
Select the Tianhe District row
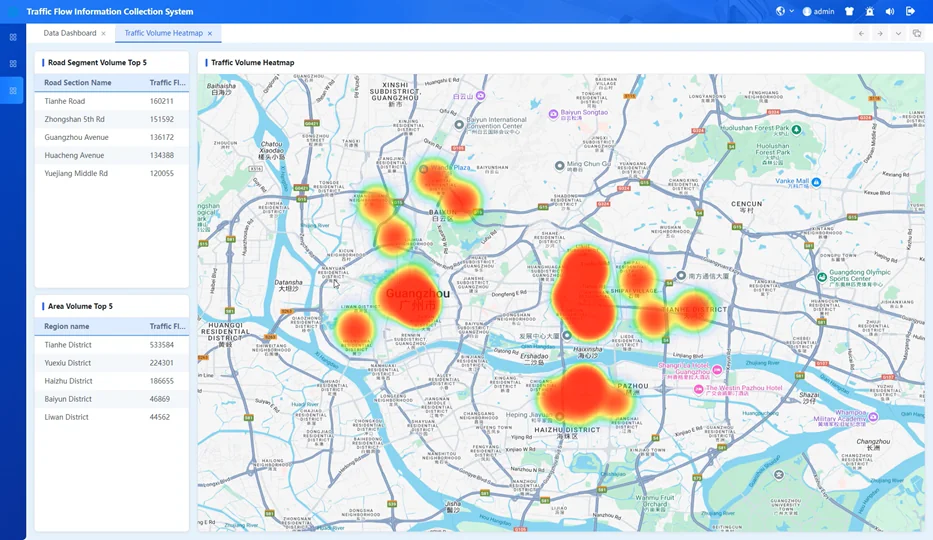(x=112, y=345)
